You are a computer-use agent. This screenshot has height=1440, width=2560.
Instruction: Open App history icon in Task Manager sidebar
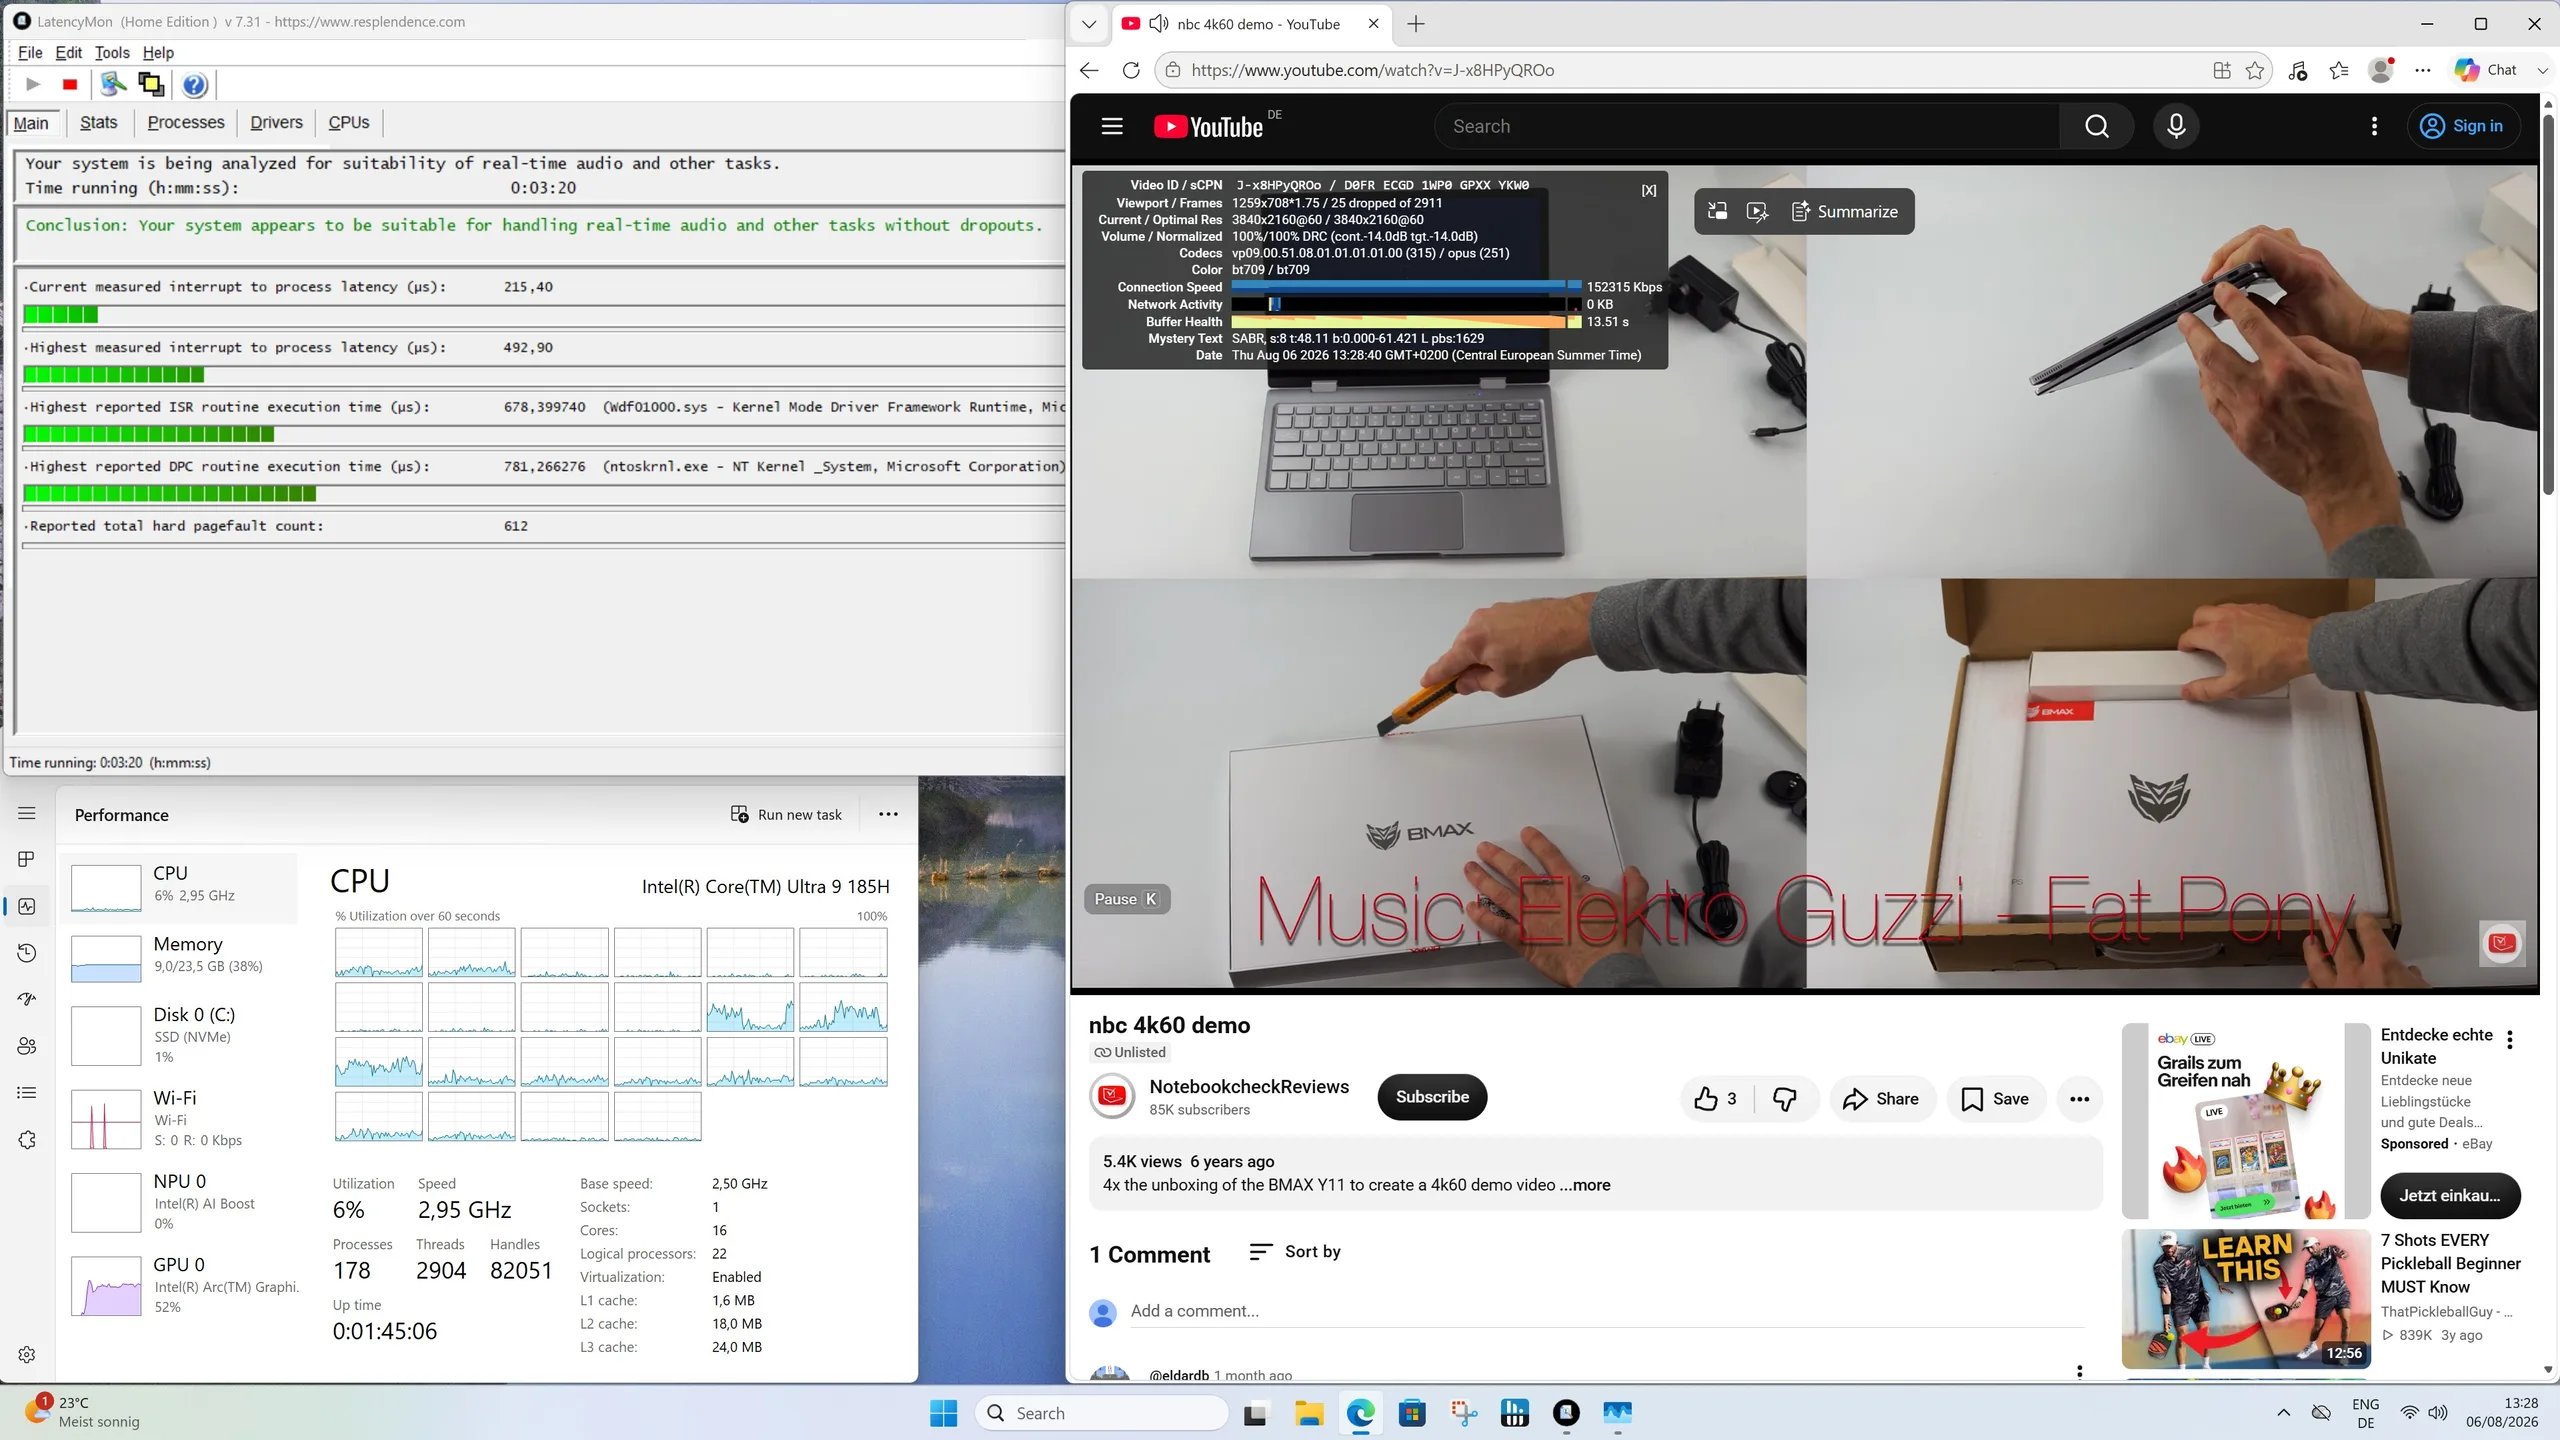27,953
